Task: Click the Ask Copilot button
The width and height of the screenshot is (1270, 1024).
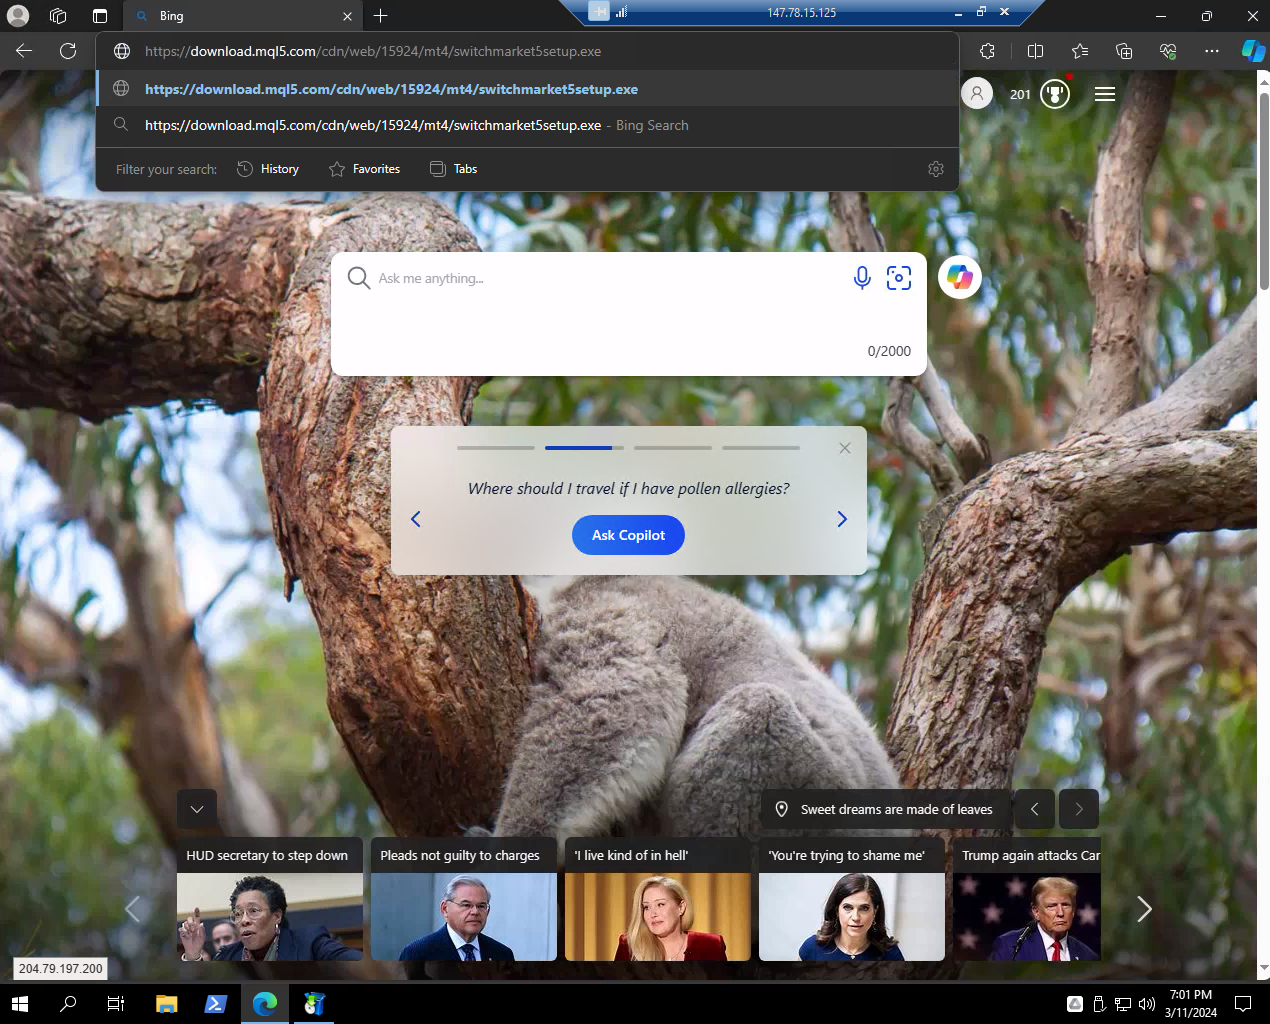Action: tap(628, 535)
